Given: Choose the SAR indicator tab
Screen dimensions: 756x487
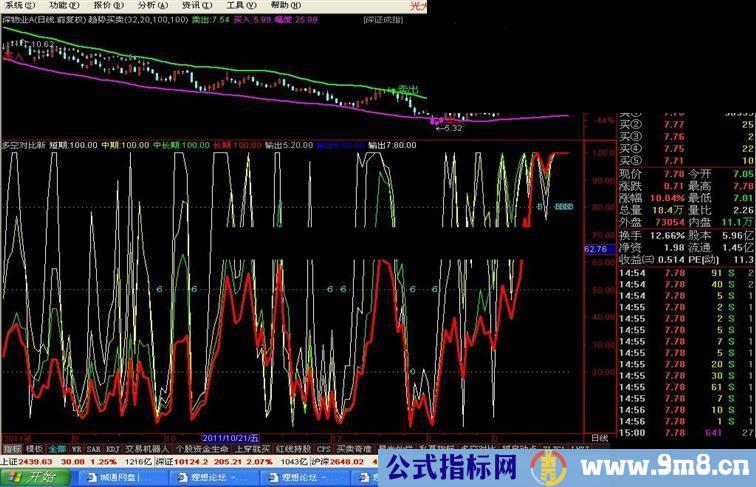Looking at the screenshot, I should click(x=93, y=449).
